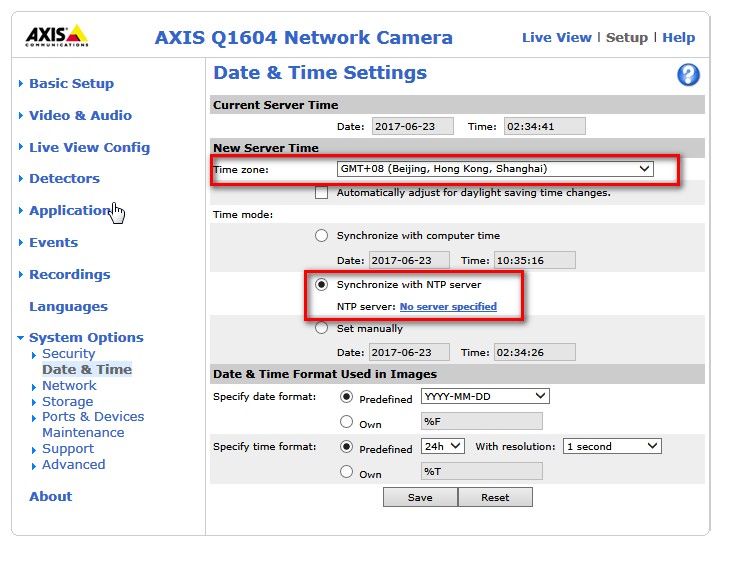Click the %F own date format field
The image size is (729, 568).
coord(481,422)
